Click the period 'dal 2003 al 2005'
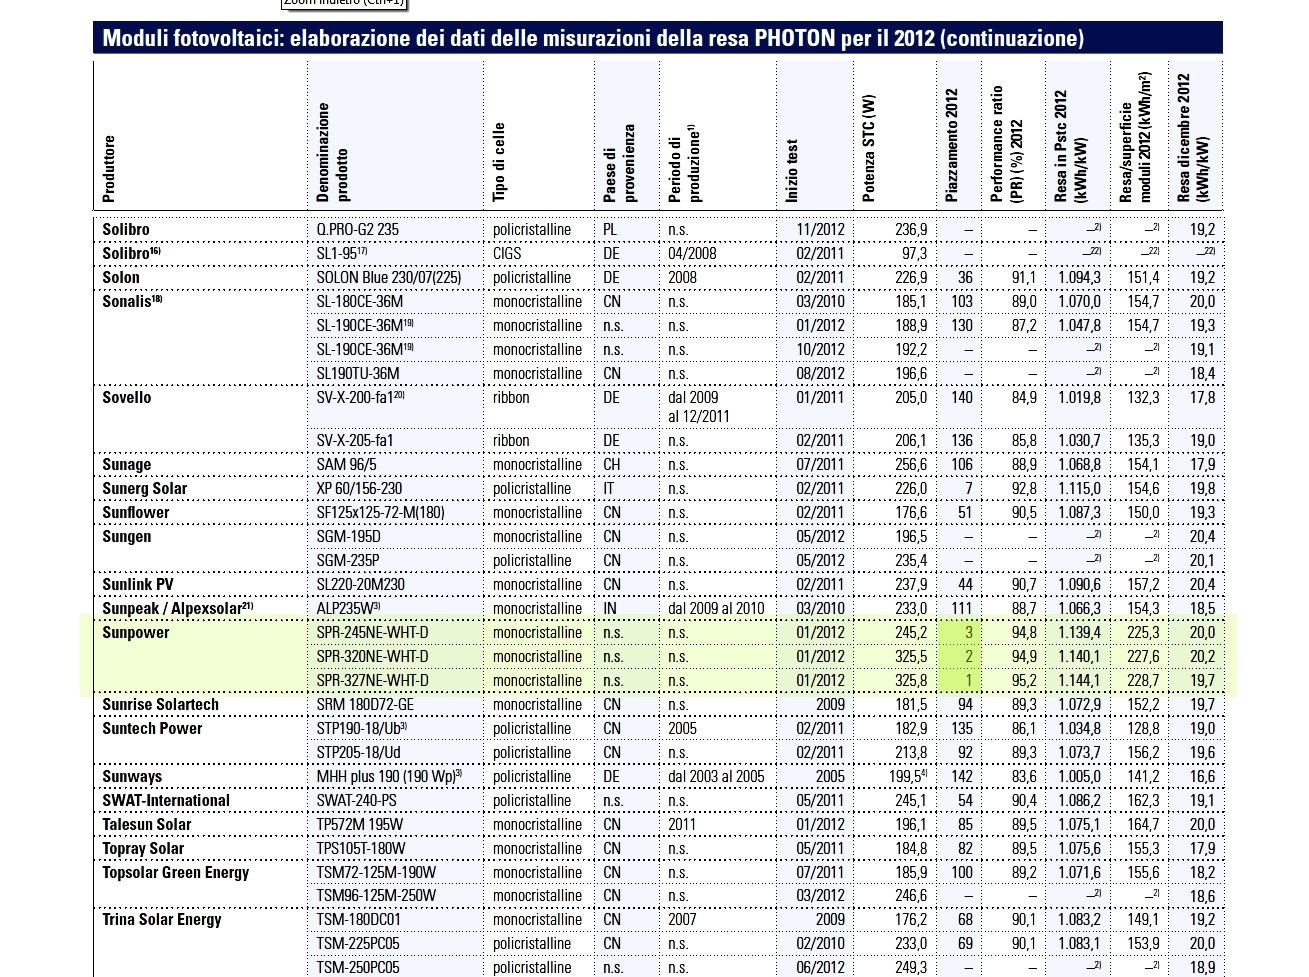This screenshot has width=1309, height=977. click(x=716, y=777)
